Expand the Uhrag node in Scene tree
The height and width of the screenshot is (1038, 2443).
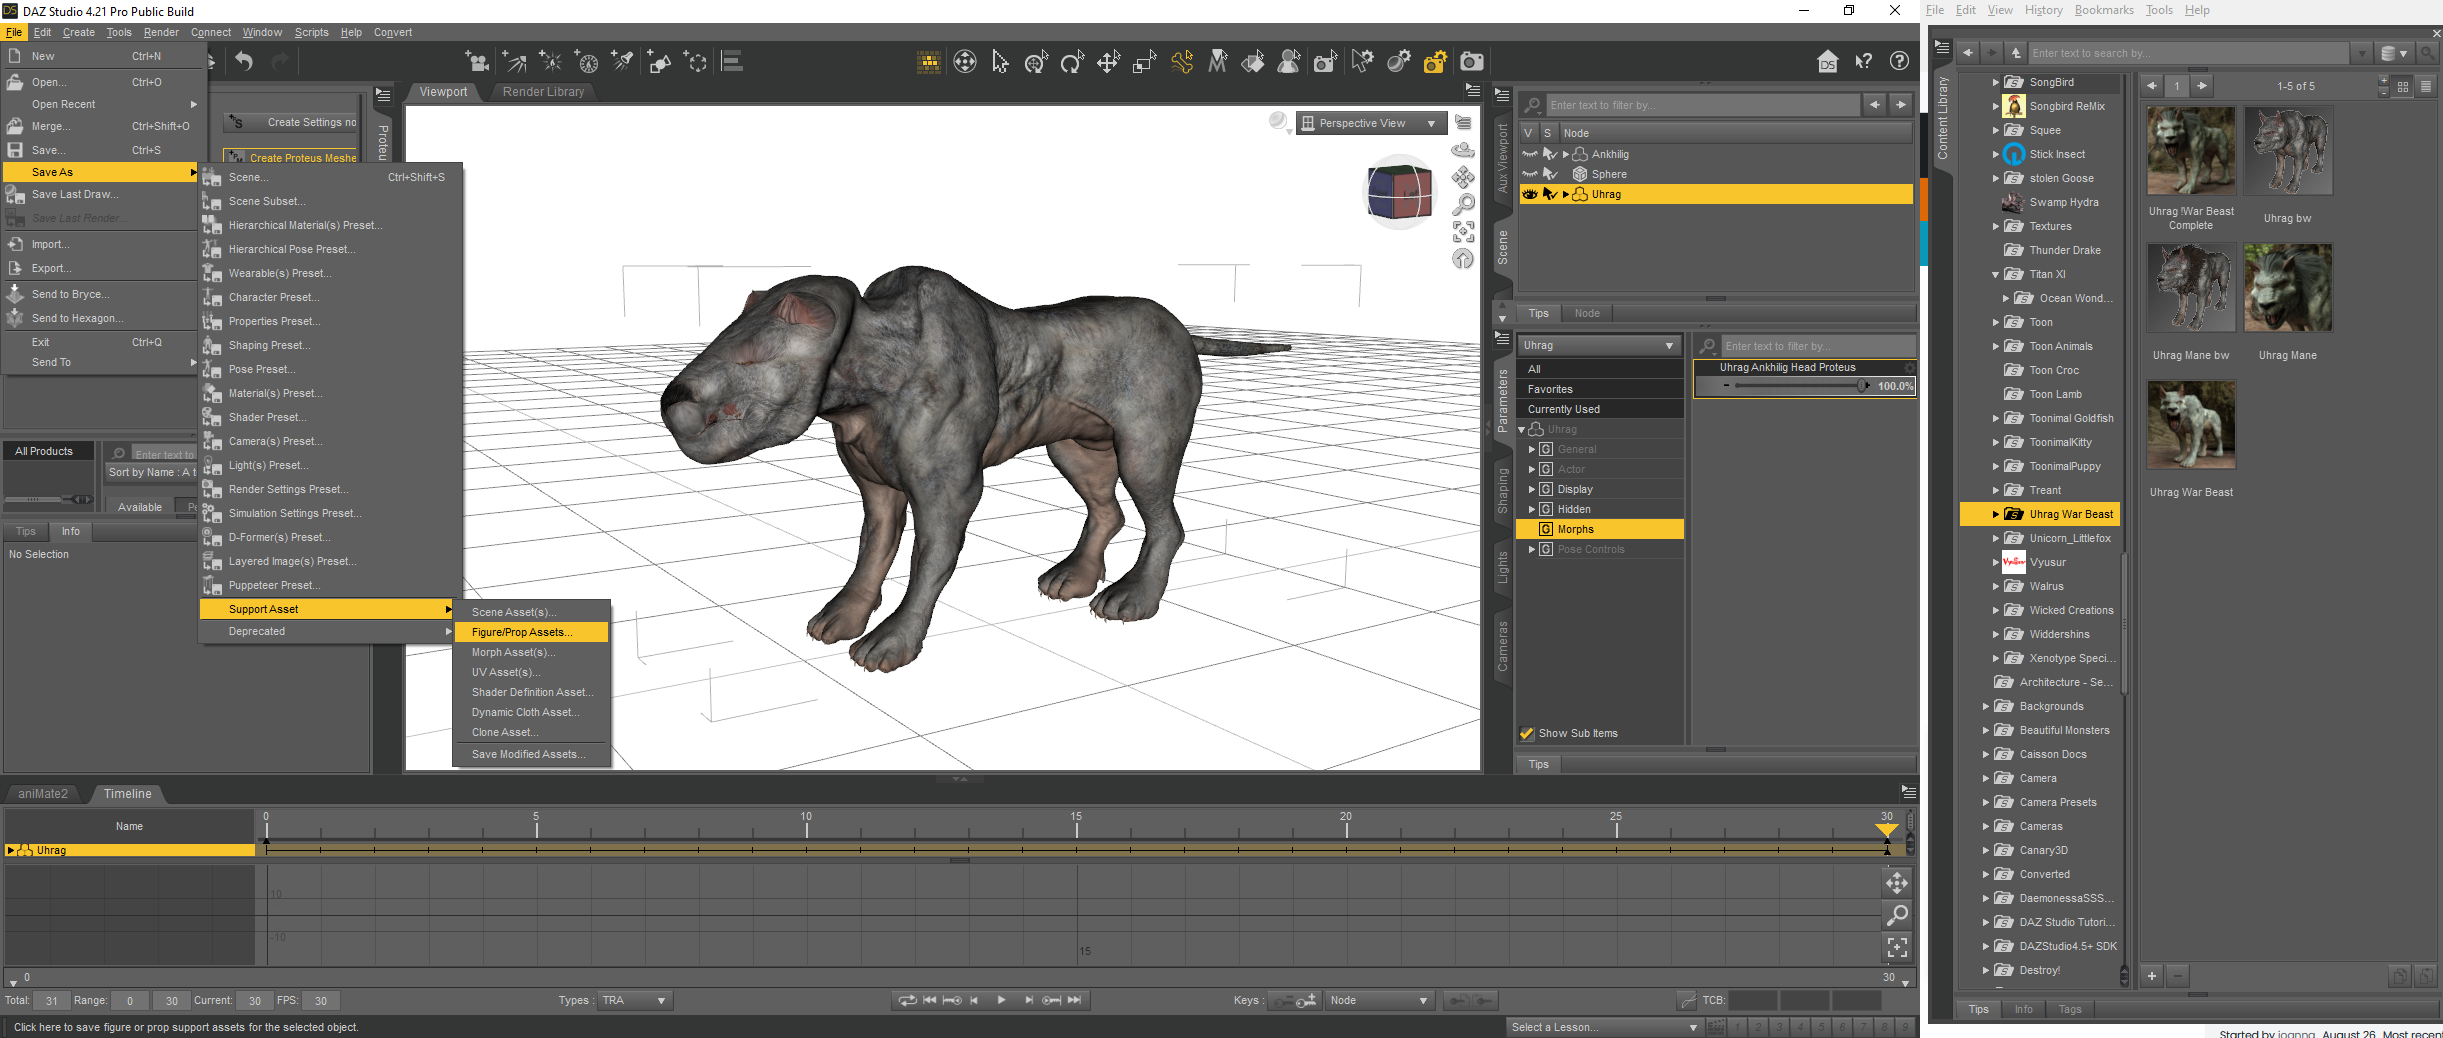(1566, 194)
